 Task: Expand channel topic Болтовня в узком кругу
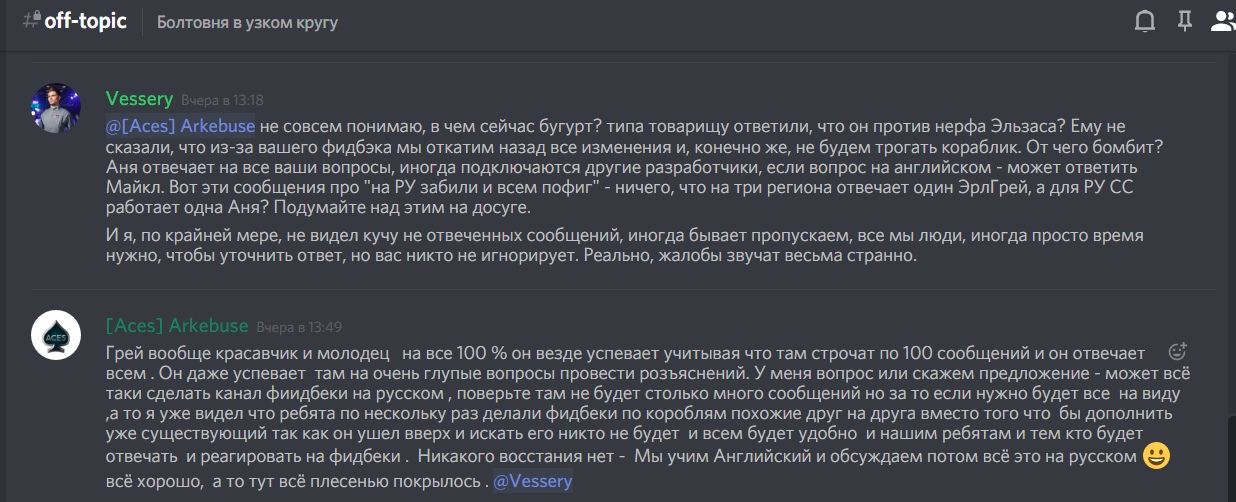pos(247,22)
